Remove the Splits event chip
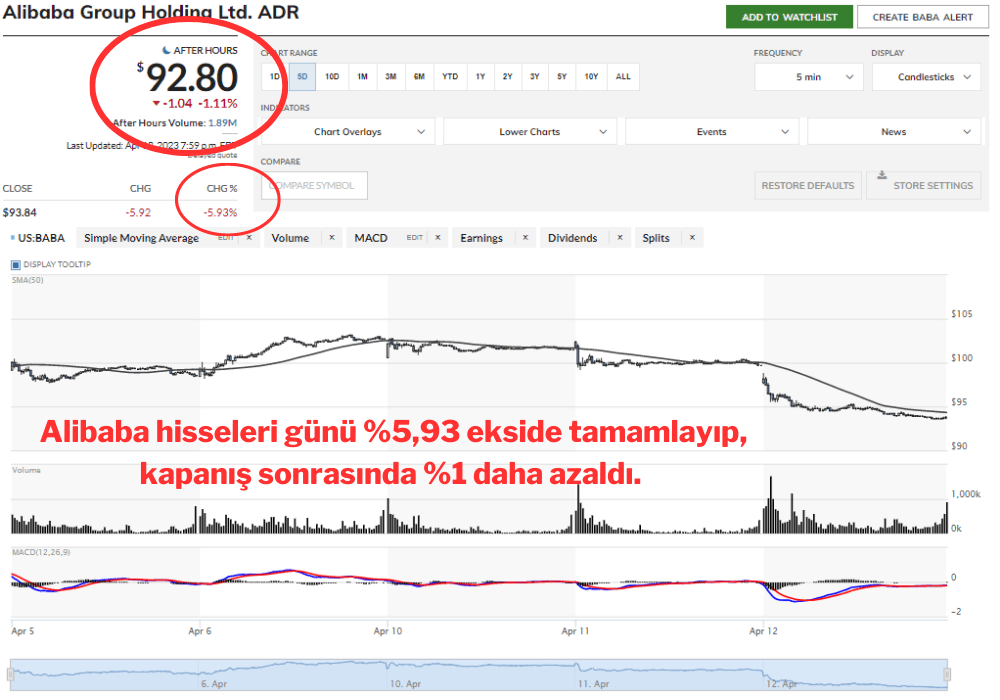This screenshot has height=700, width=1000. pos(692,238)
